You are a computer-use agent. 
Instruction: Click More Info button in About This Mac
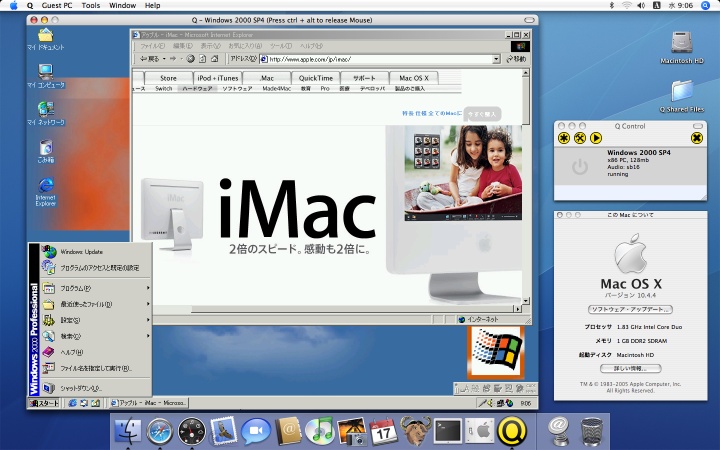point(630,368)
